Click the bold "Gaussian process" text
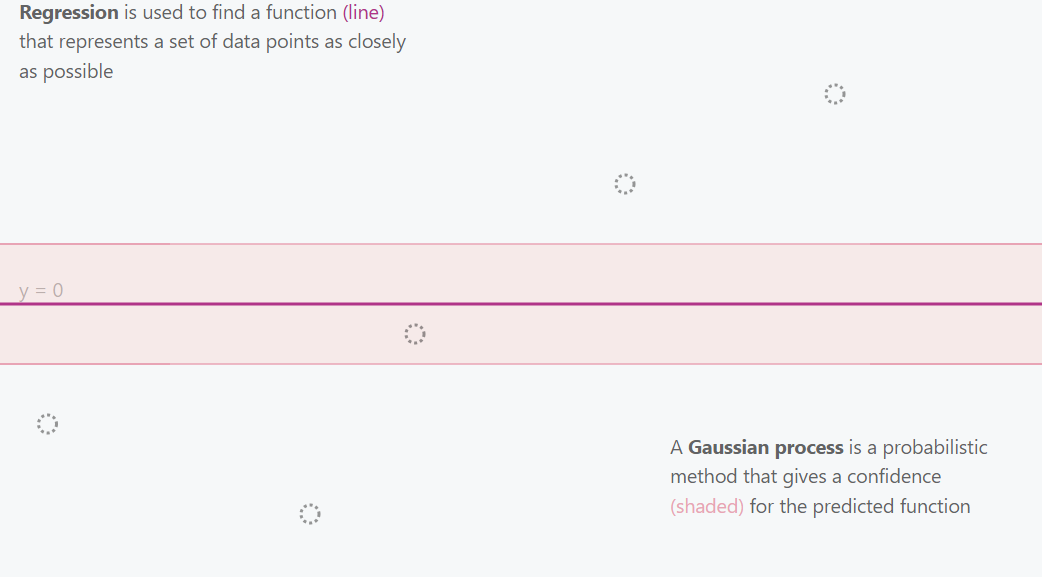1042x577 pixels. point(766,448)
